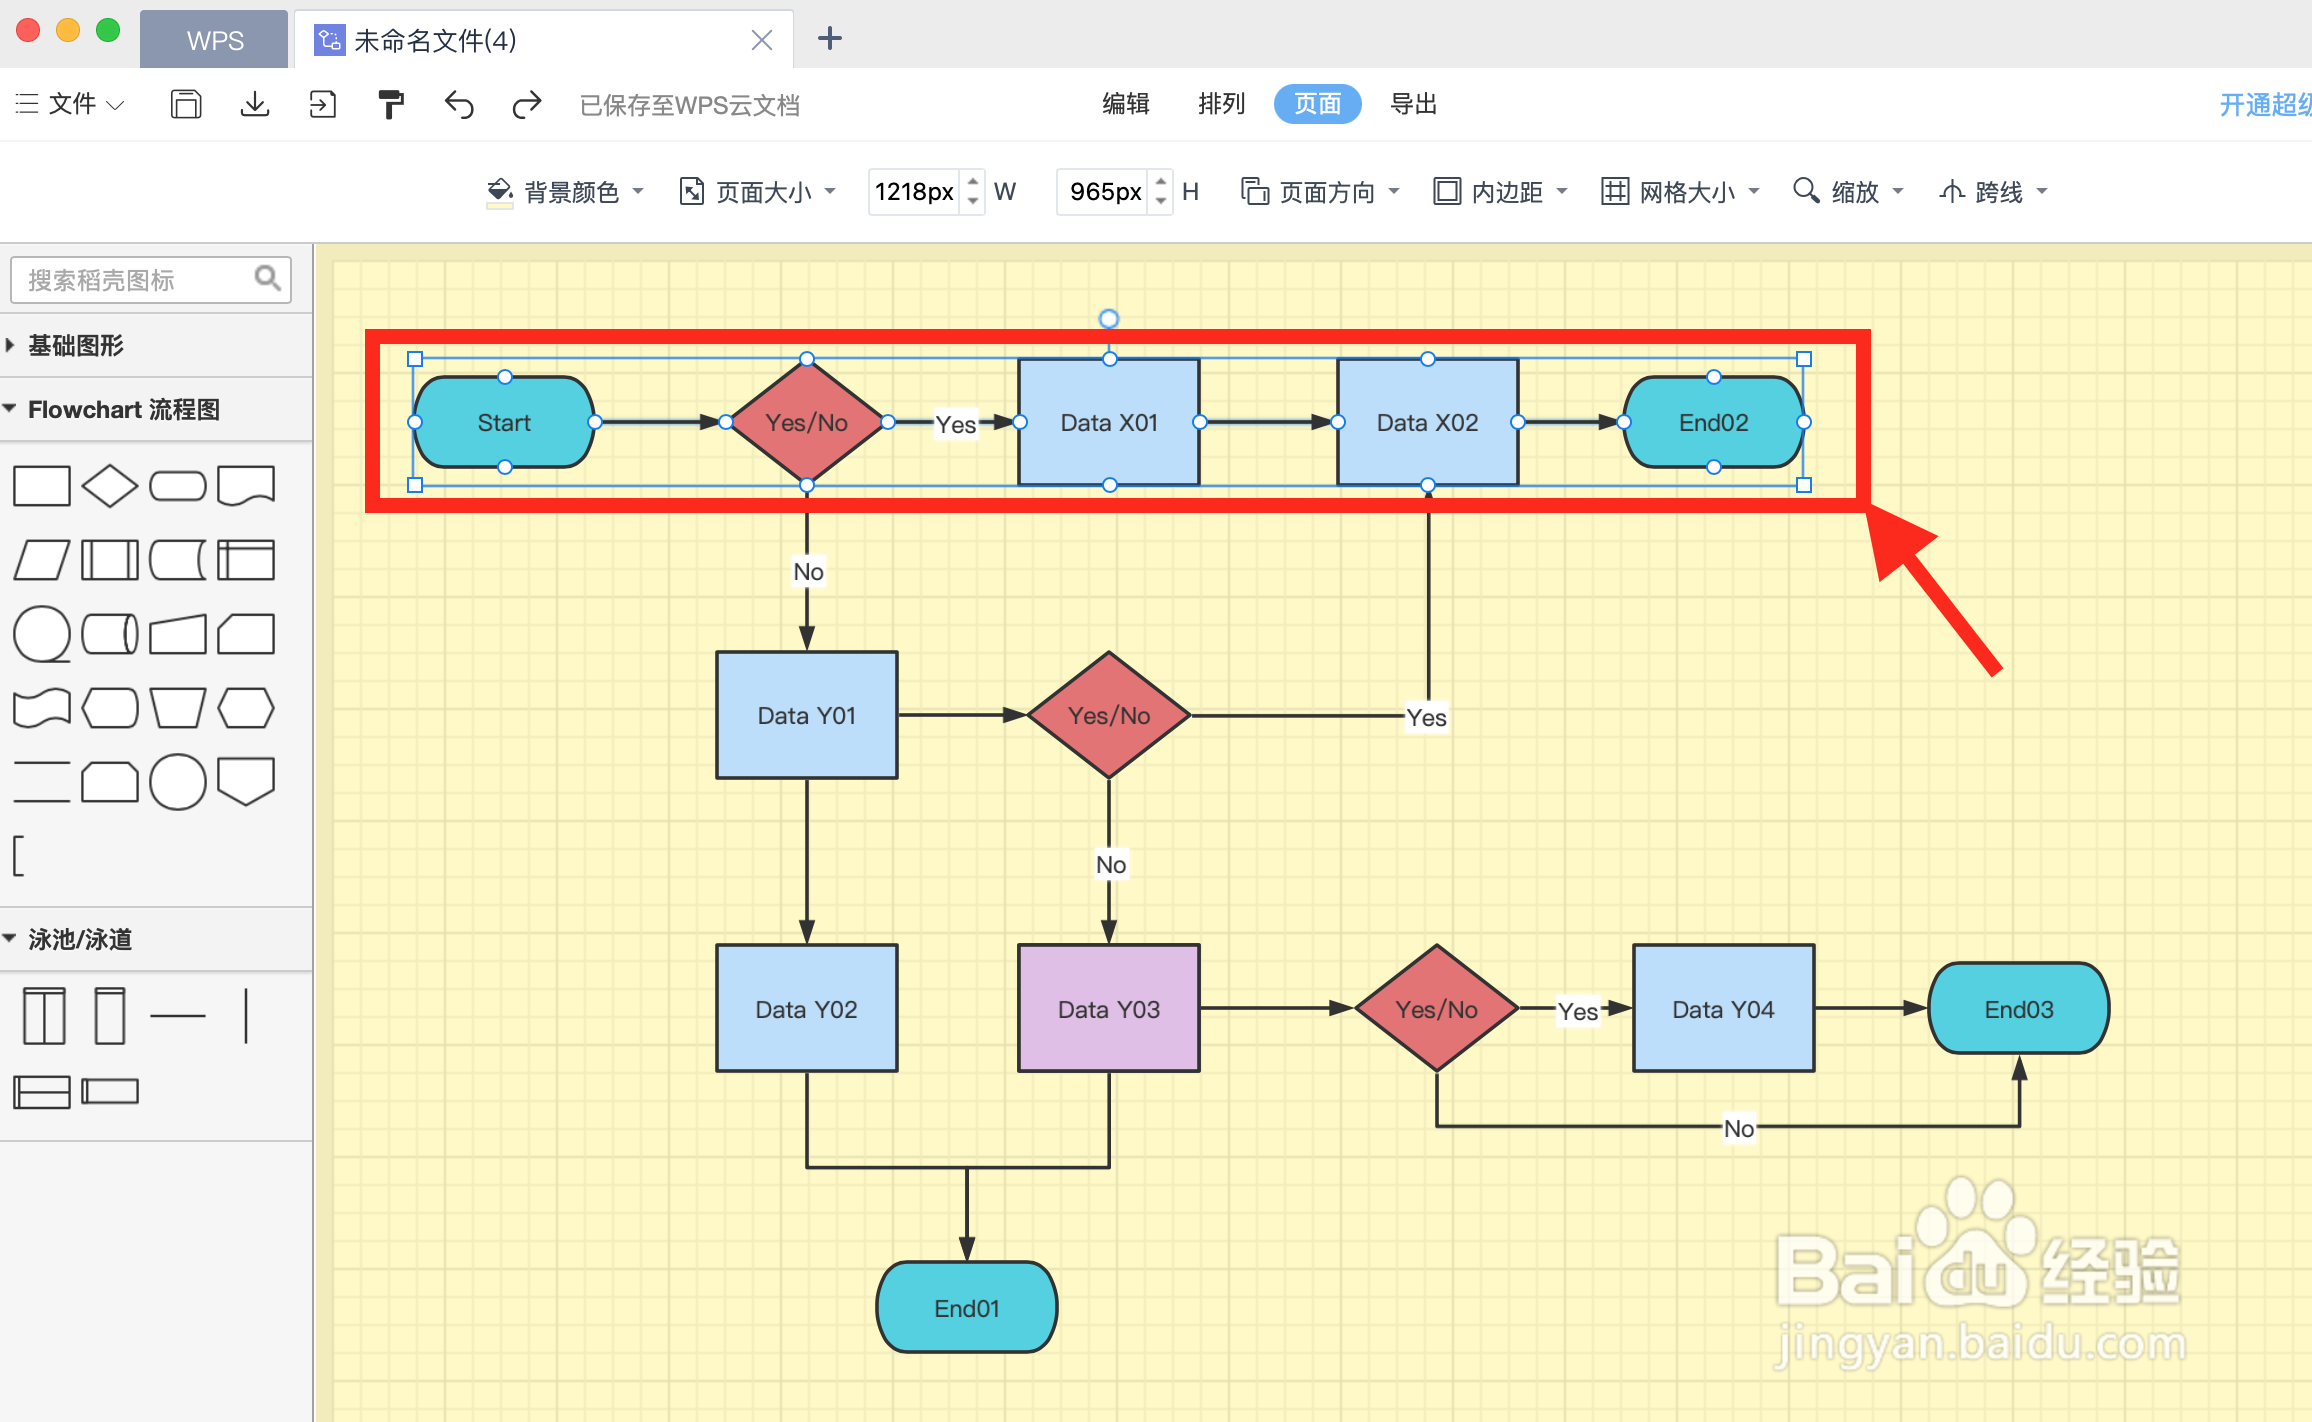Click the 搜索稻壳图标 search input field
Image resolution: width=2312 pixels, height=1422 pixels.
[x=140, y=279]
